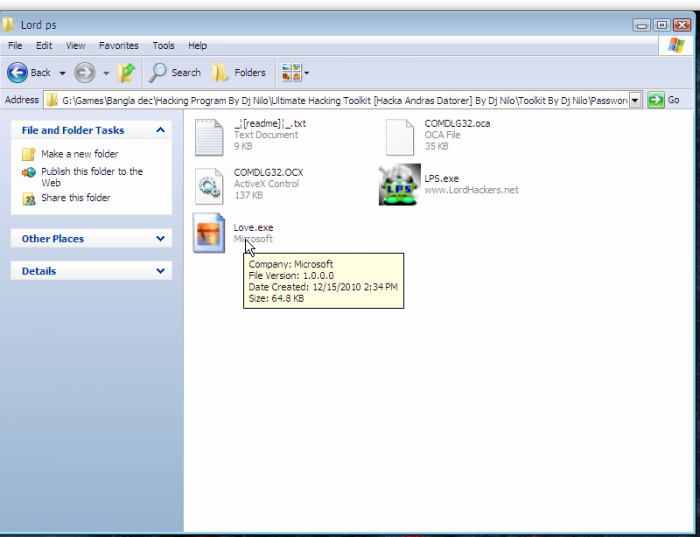The height and width of the screenshot is (537, 700).
Task: Click Make a new folder link
Action: pyautogui.click(x=79, y=154)
